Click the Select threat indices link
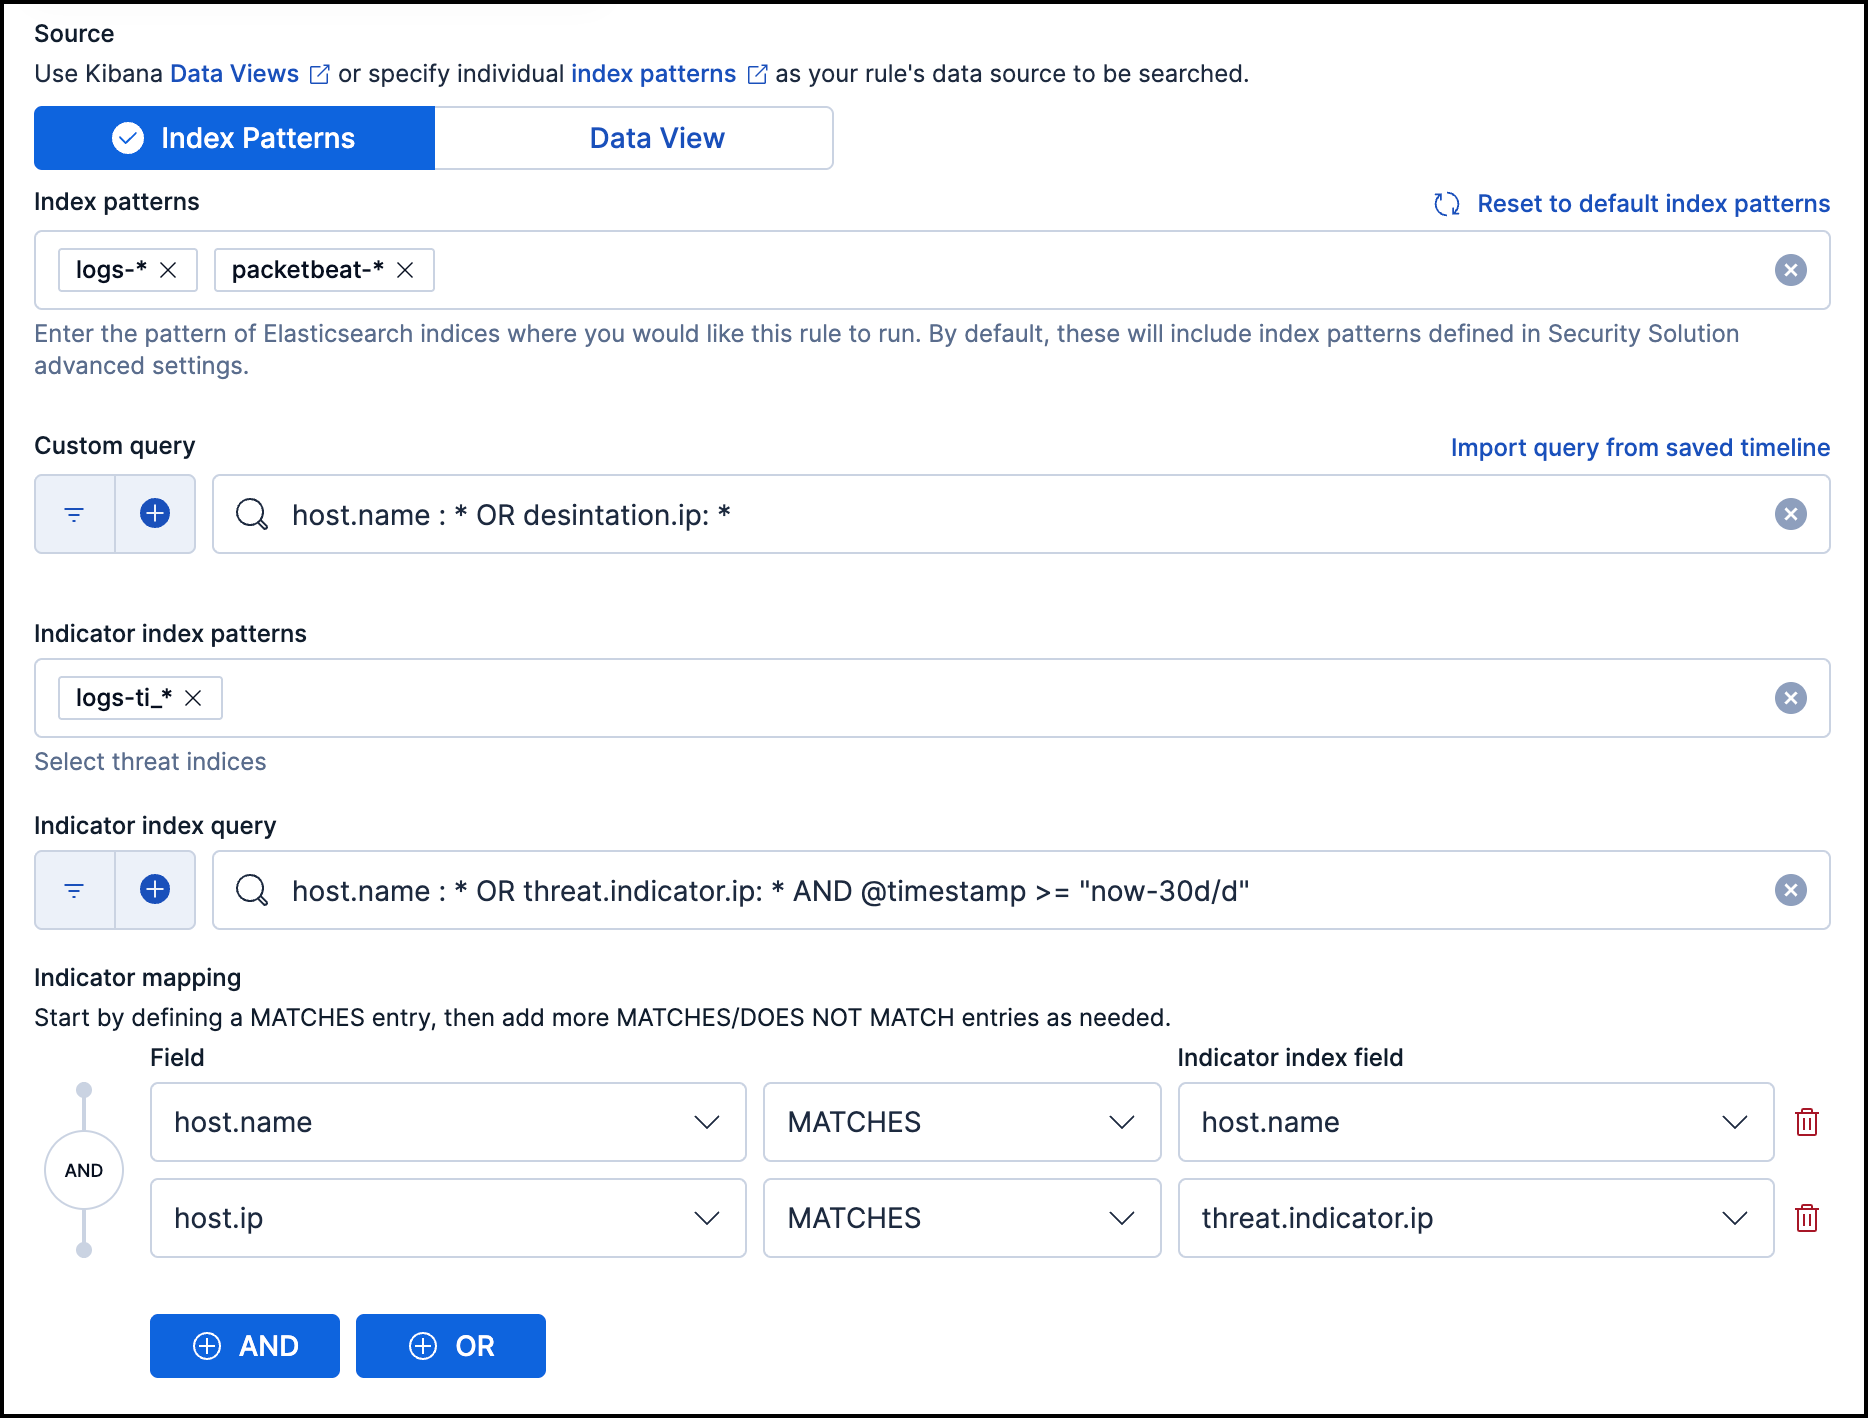The image size is (1868, 1418). tap(150, 761)
